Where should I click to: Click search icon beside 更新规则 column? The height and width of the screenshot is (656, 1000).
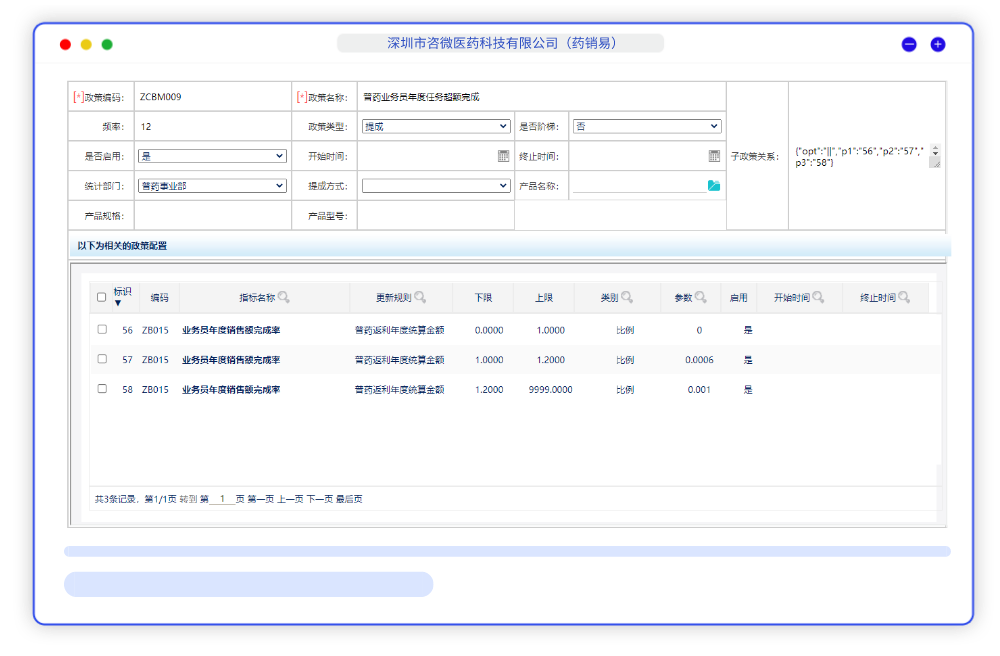click(420, 297)
